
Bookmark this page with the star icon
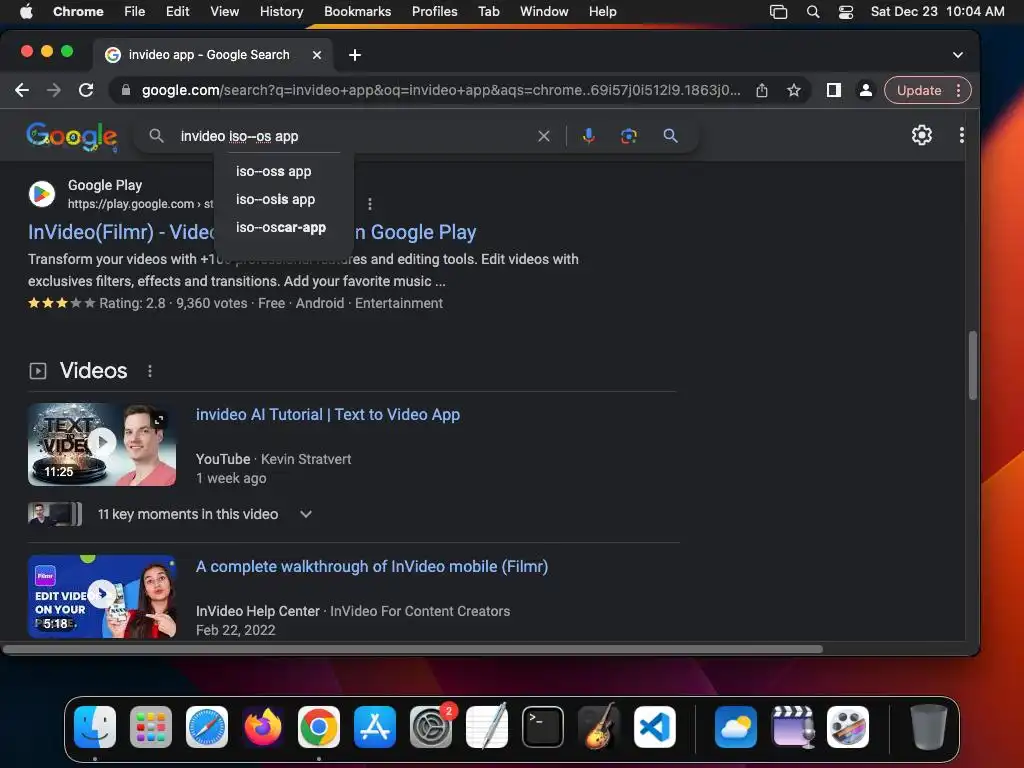click(793, 90)
